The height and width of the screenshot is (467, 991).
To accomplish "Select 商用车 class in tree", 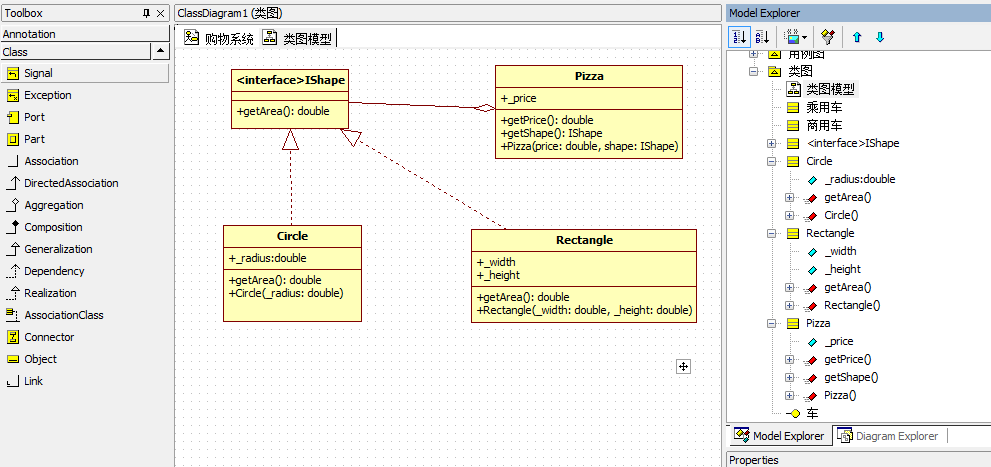I will (824, 125).
